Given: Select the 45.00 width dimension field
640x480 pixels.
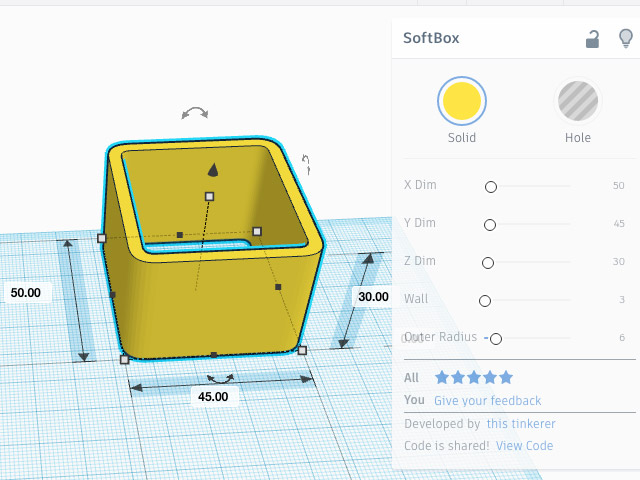Looking at the screenshot, I should [213, 396].
